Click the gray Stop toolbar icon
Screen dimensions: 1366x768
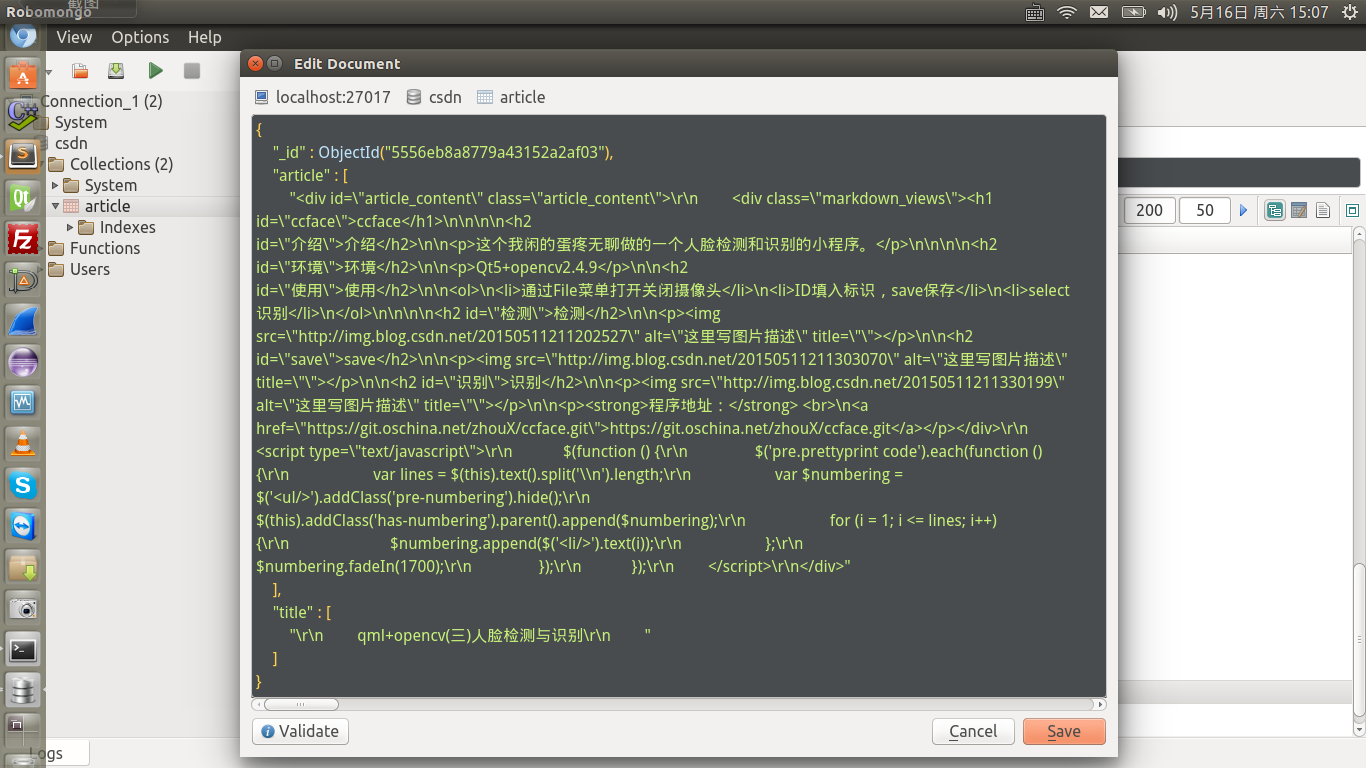192,71
